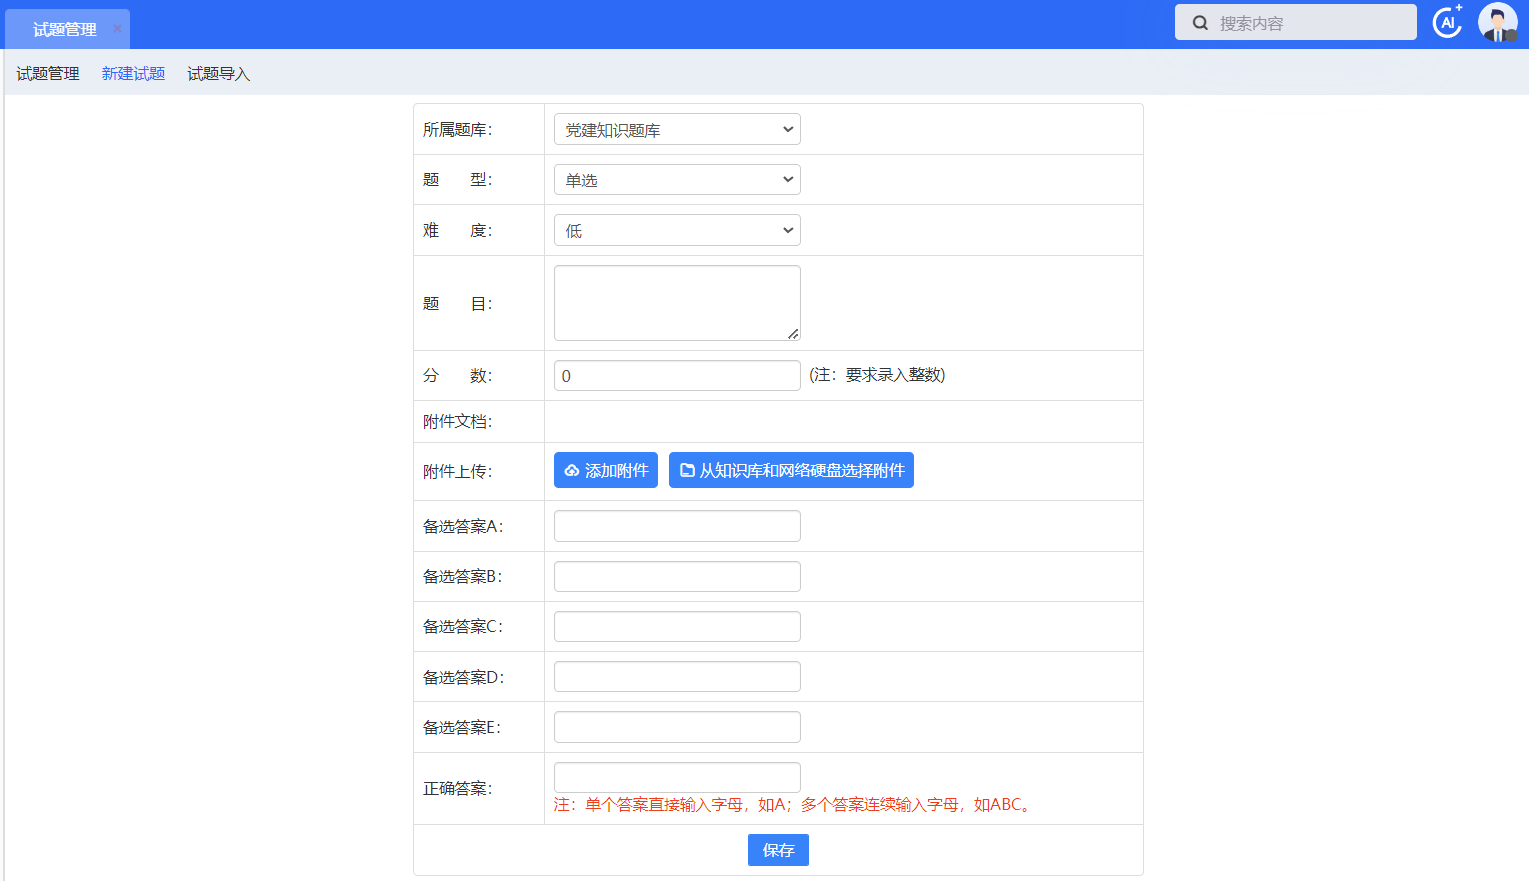
Task: Focus the 分数 input field
Action: 677,376
